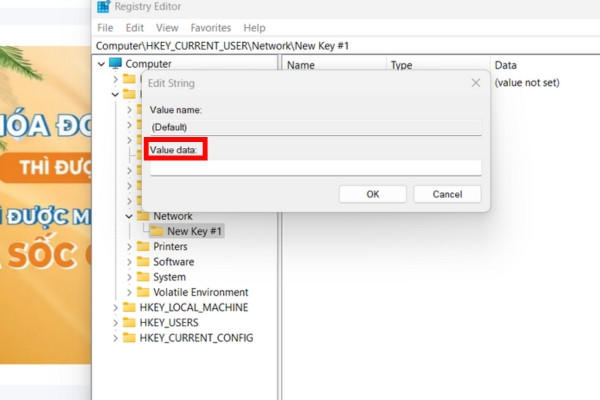Click the Network folder icon
This screenshot has width=600, height=400.
point(143,216)
